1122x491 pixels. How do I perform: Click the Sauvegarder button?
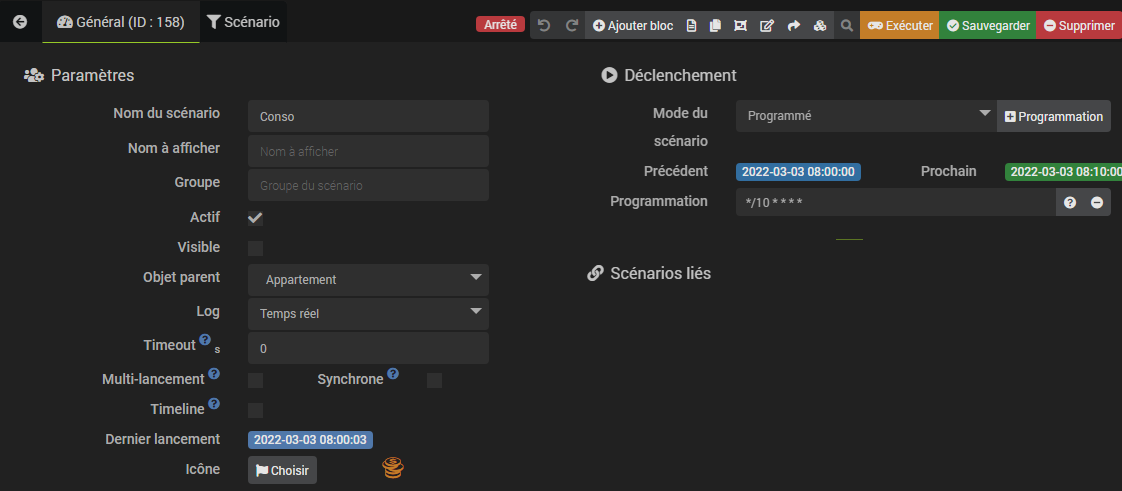(x=988, y=25)
